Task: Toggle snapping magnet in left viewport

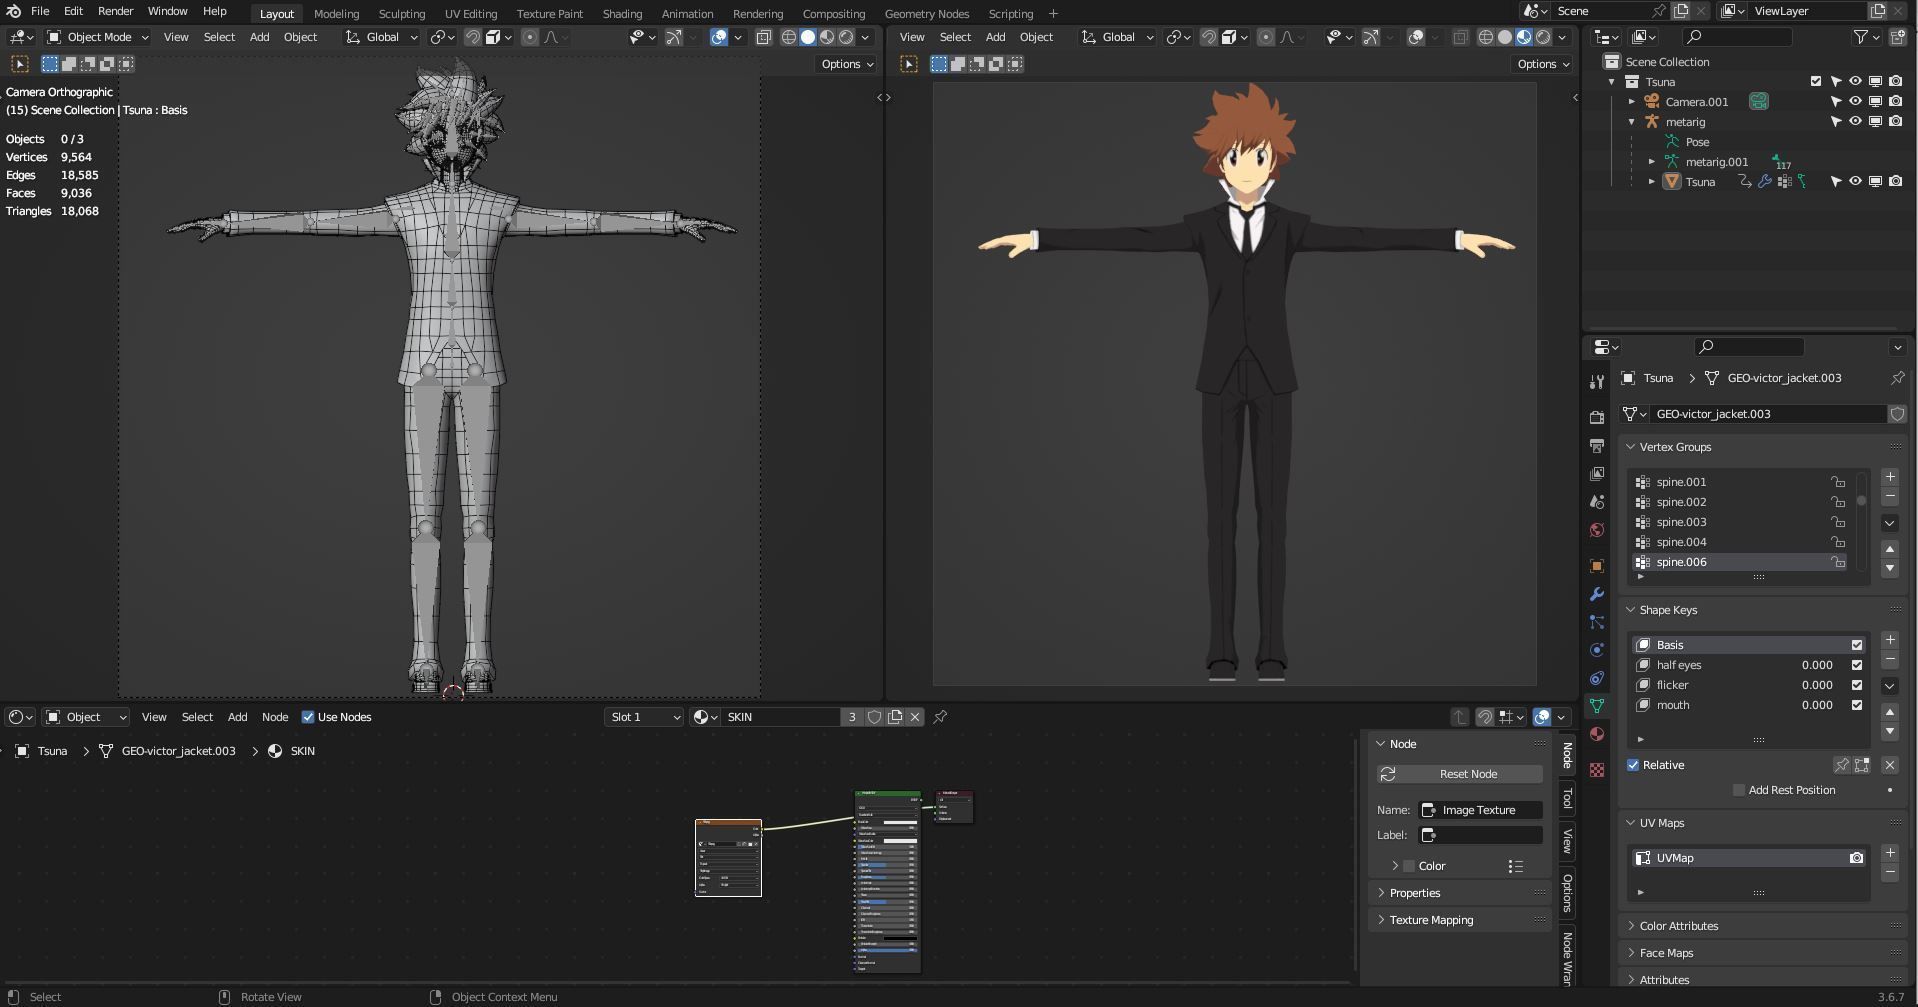Action: pos(473,37)
